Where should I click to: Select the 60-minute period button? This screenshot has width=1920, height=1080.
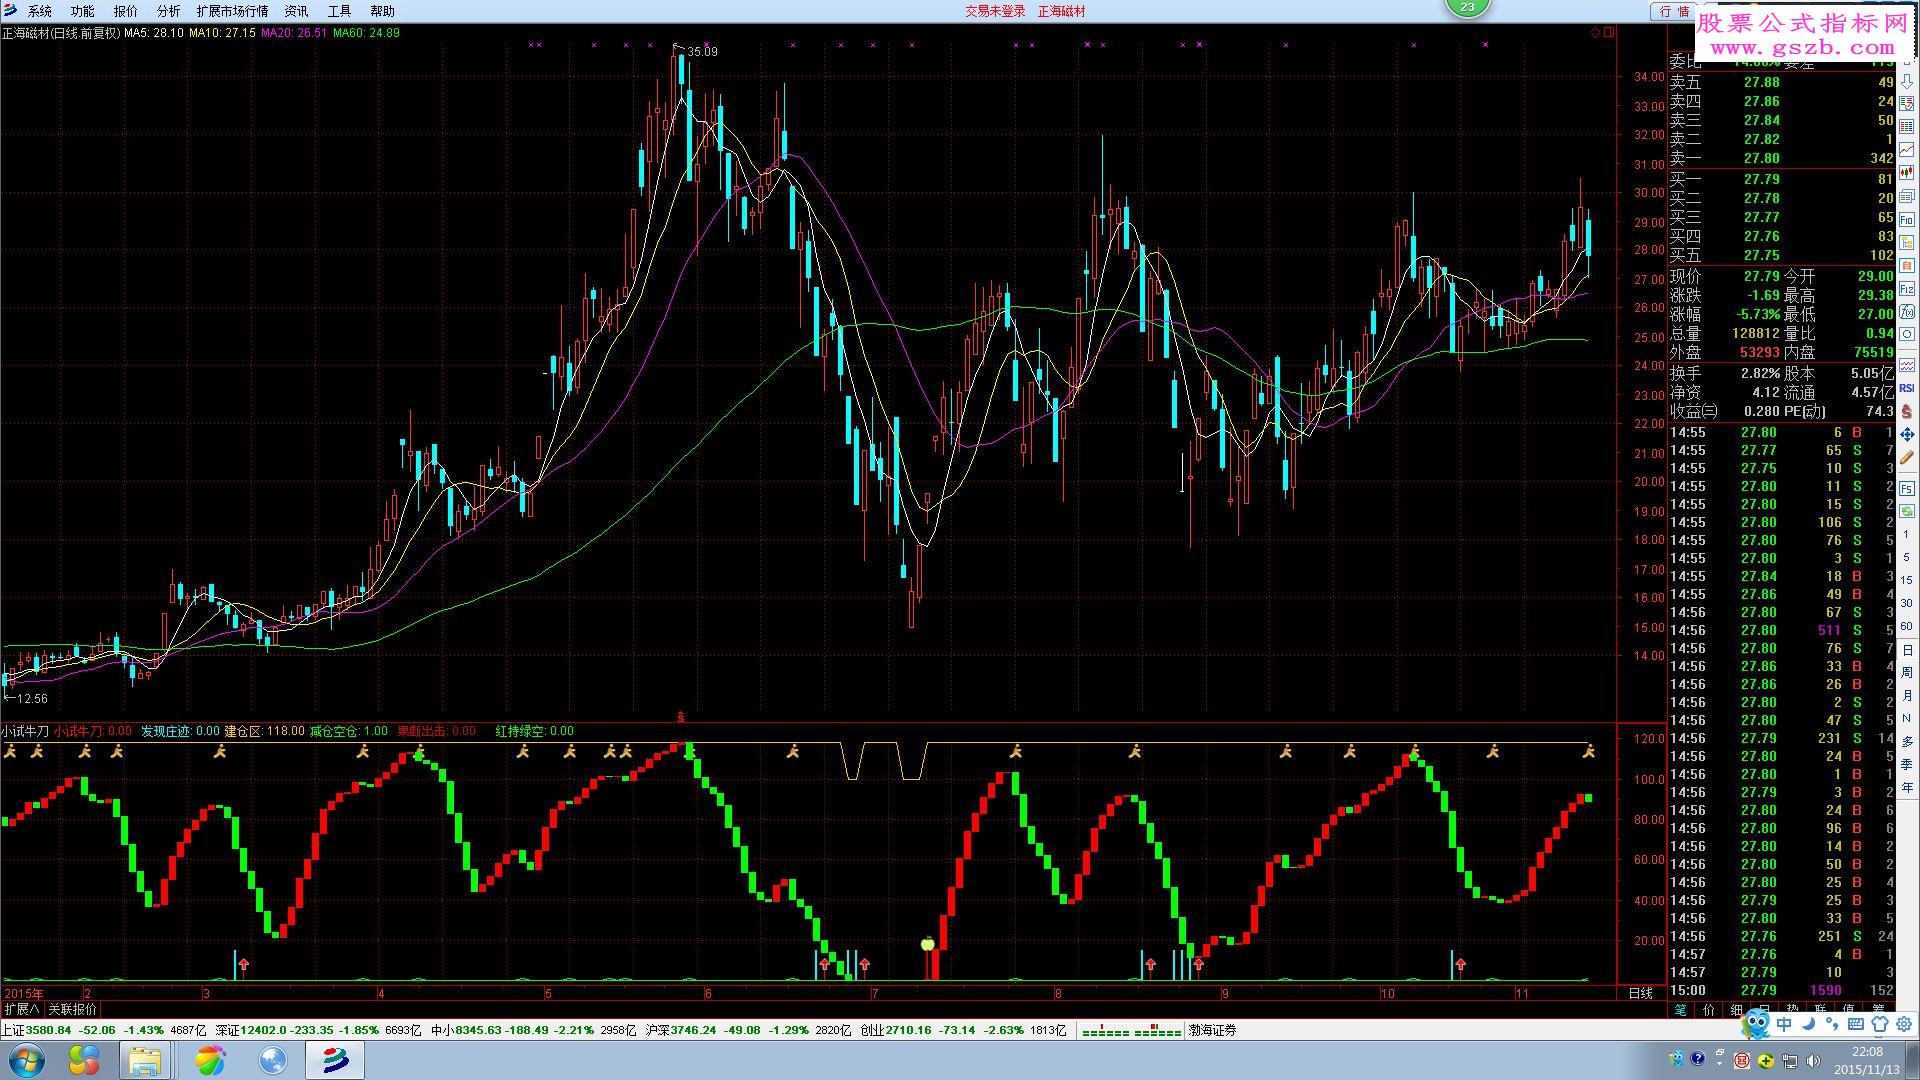pyautogui.click(x=1907, y=626)
